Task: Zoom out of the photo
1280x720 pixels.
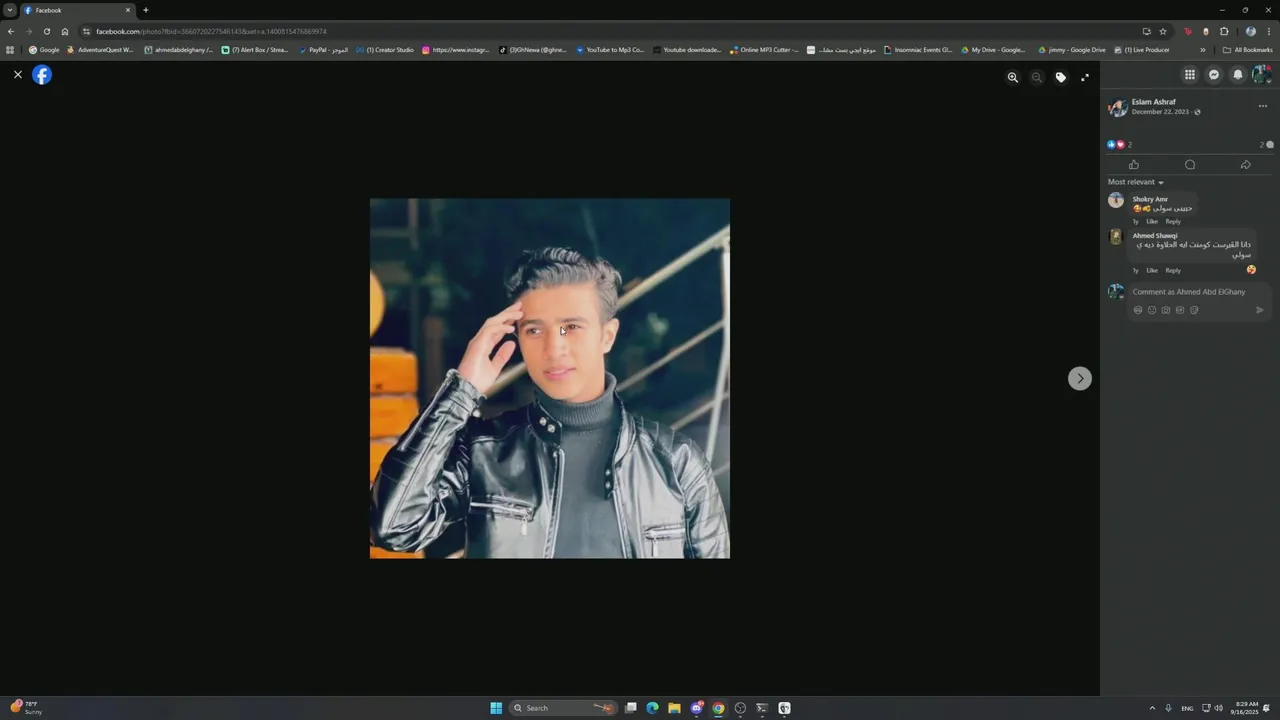Action: 1037,77
